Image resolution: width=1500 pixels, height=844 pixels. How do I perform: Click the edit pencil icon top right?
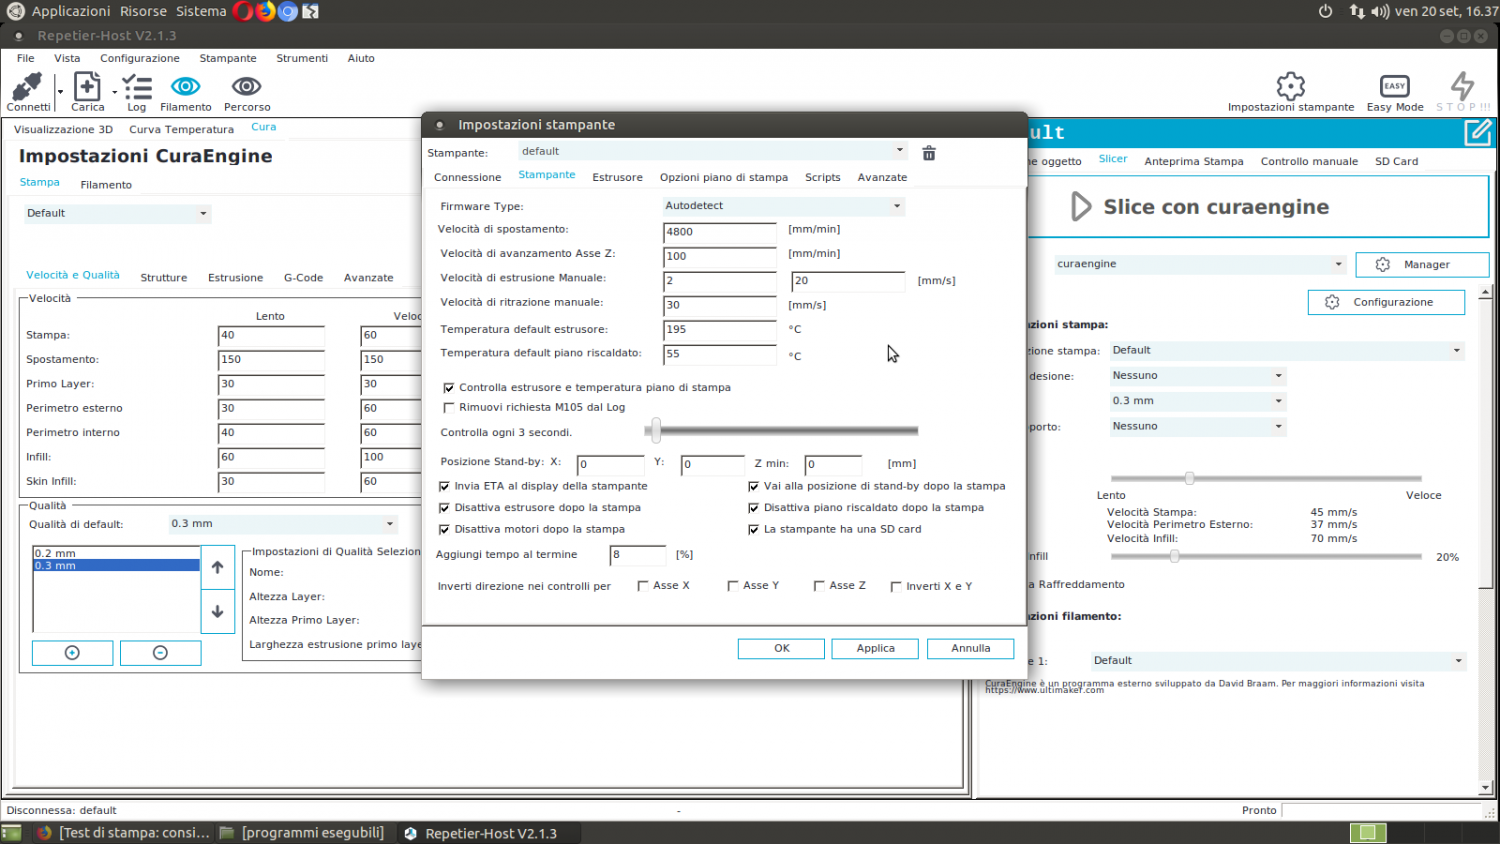(1477, 132)
